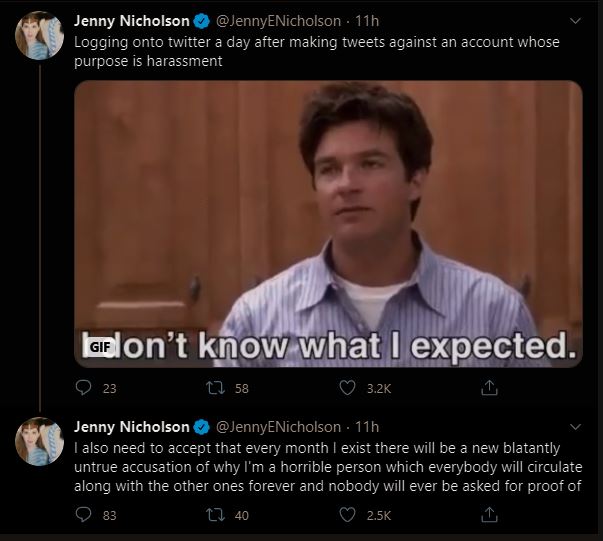Reply to the second tweet with 83 replies
Screen dimensions: 603x541
[x=84, y=515]
